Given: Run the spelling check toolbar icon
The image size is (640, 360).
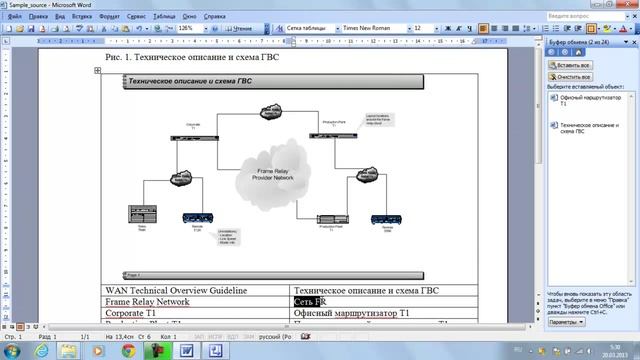Looking at the screenshot, I should point(79,29).
